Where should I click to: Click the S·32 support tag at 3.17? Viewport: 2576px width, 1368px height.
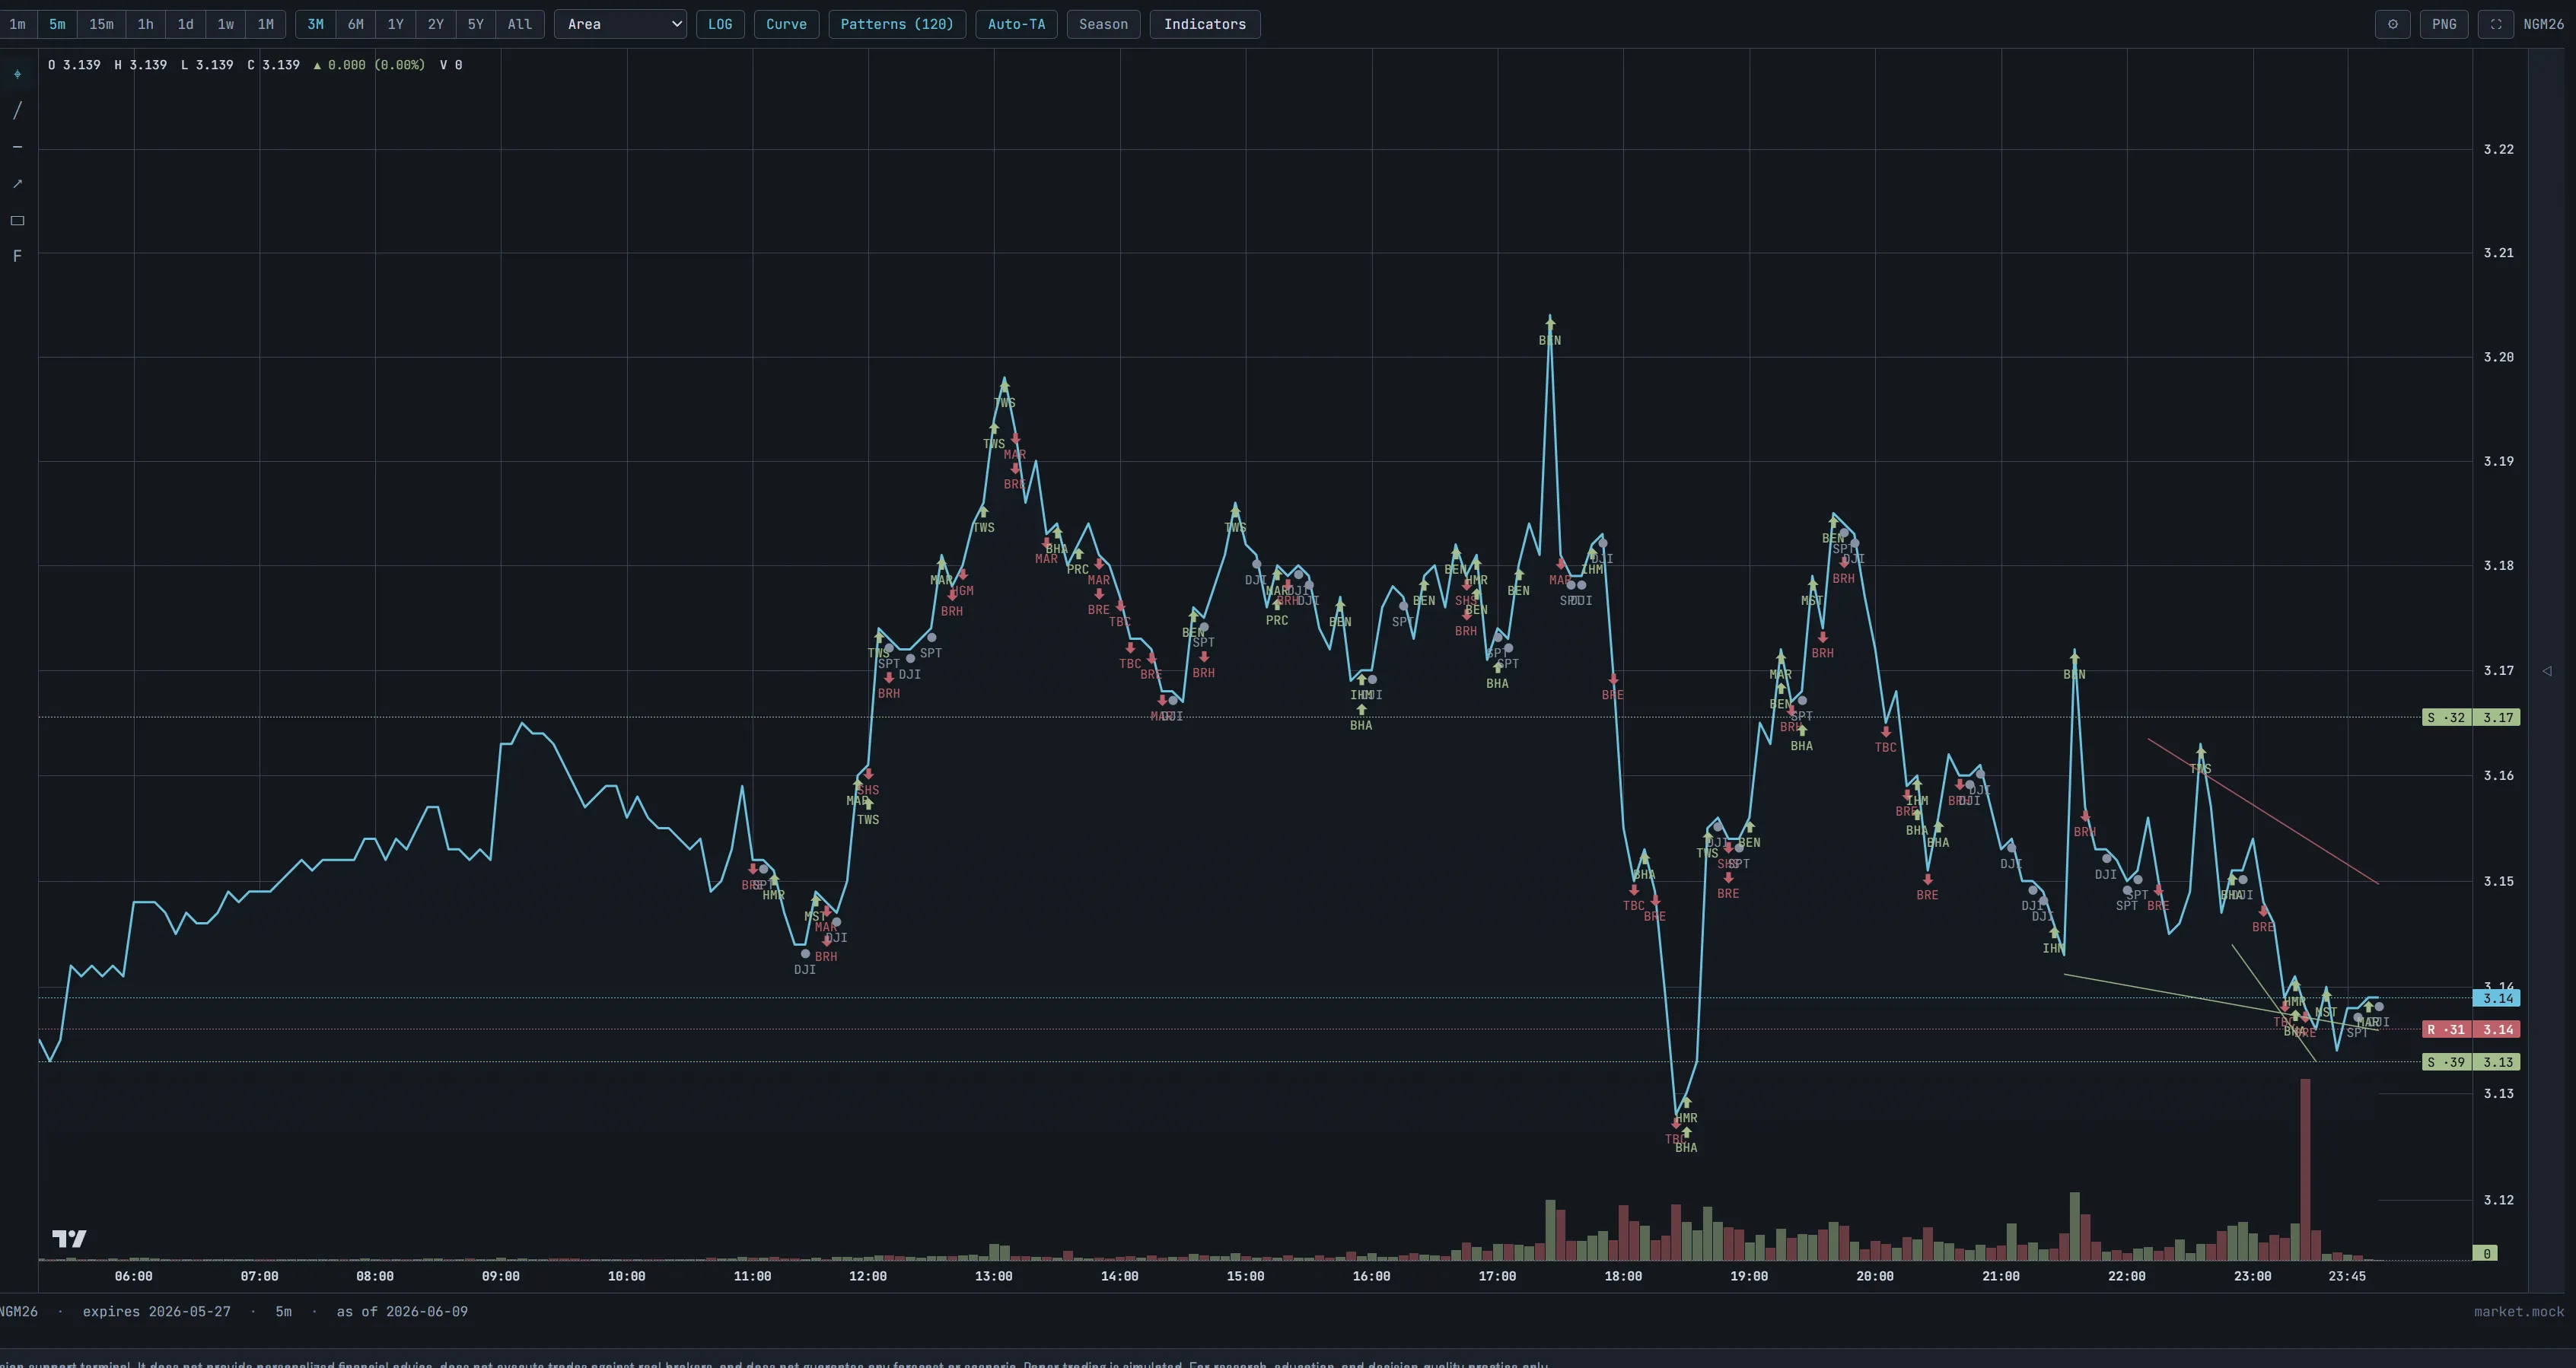2446,717
